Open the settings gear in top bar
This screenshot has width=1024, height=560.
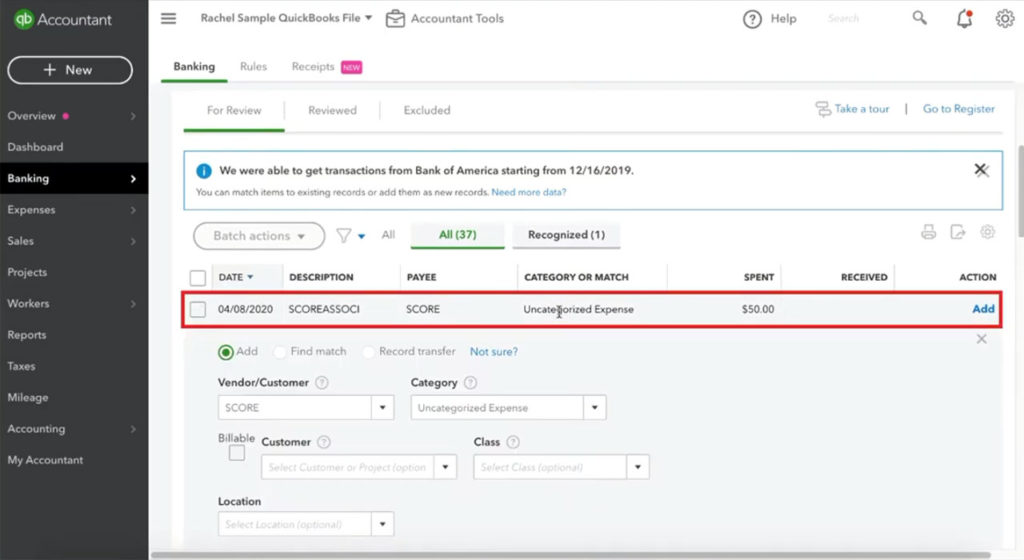[1004, 18]
